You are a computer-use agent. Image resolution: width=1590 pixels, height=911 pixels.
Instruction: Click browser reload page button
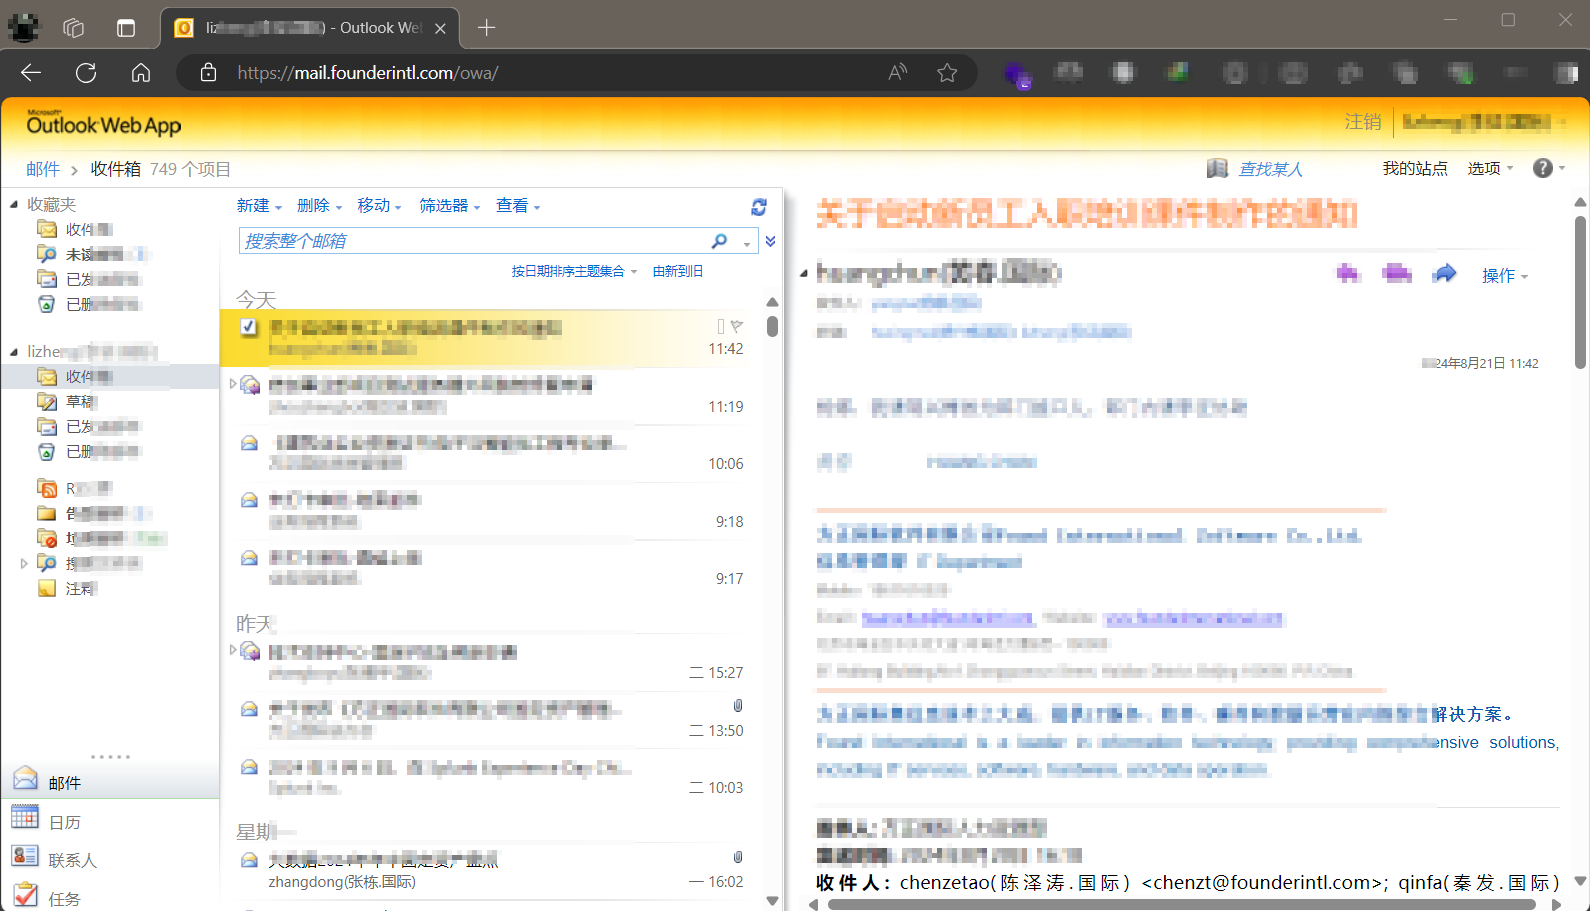(x=86, y=73)
